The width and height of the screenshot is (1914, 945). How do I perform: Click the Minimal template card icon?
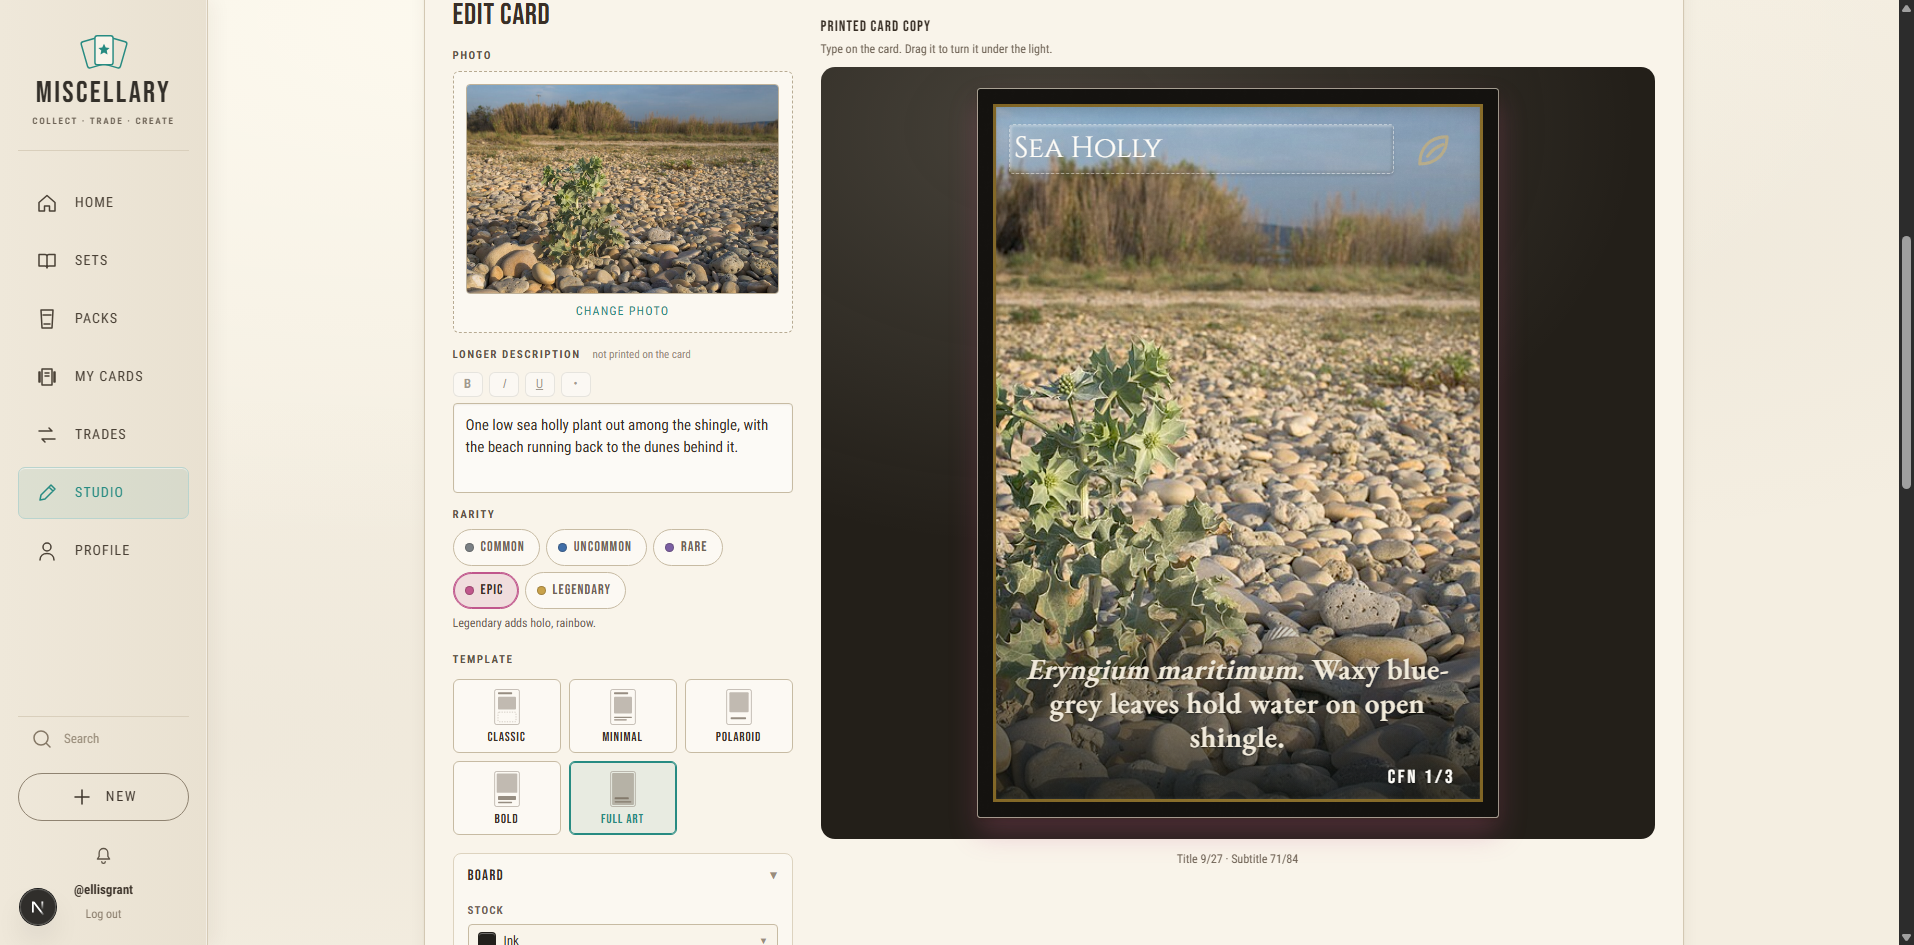(623, 707)
